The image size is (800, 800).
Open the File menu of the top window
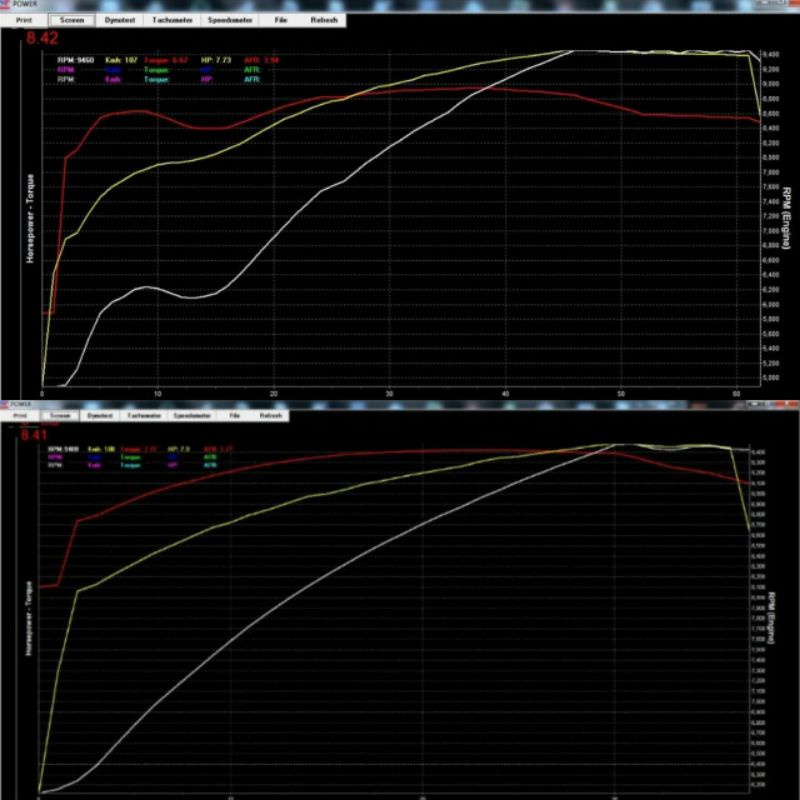(x=280, y=19)
